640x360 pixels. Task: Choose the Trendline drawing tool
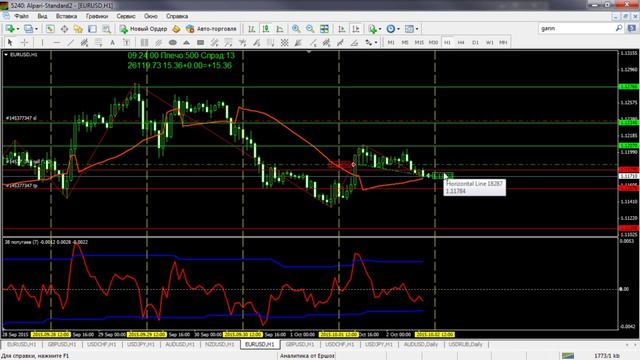70,42
